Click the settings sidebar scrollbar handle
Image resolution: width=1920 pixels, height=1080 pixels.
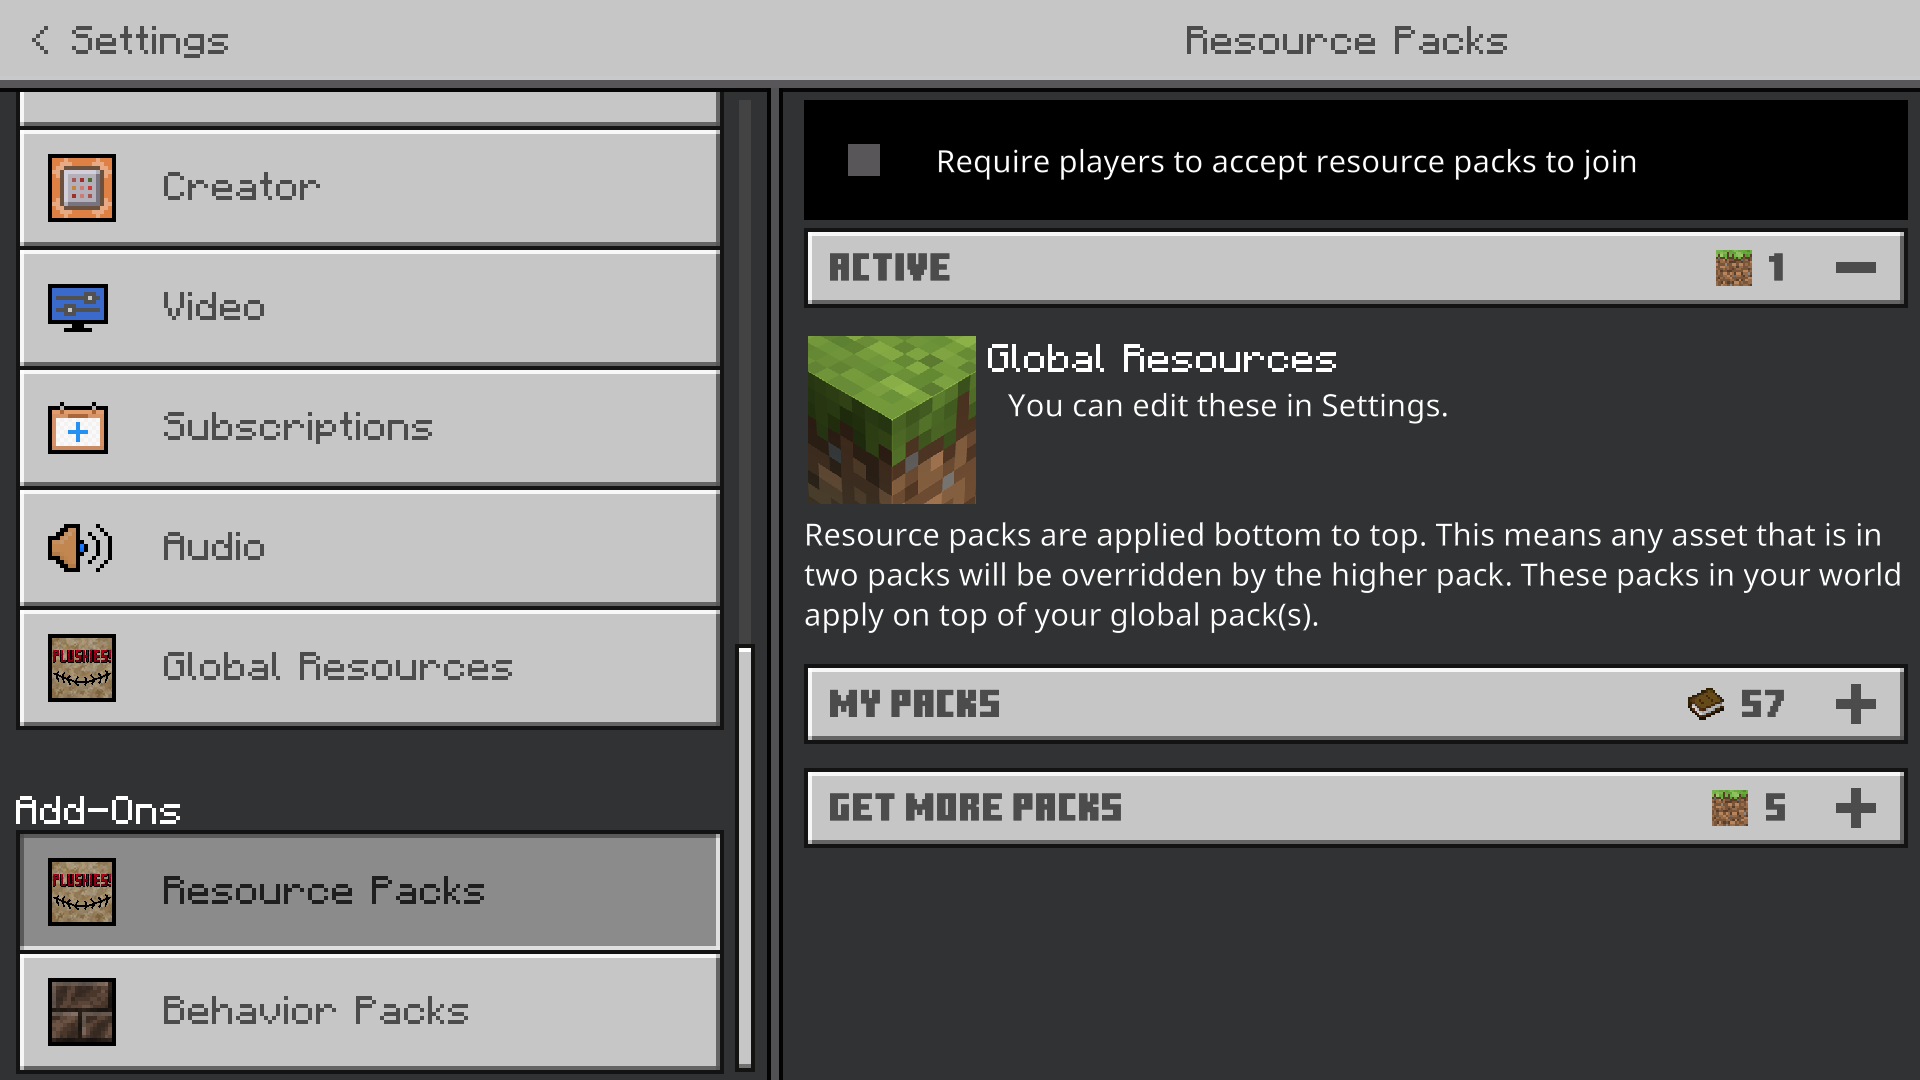[745, 858]
